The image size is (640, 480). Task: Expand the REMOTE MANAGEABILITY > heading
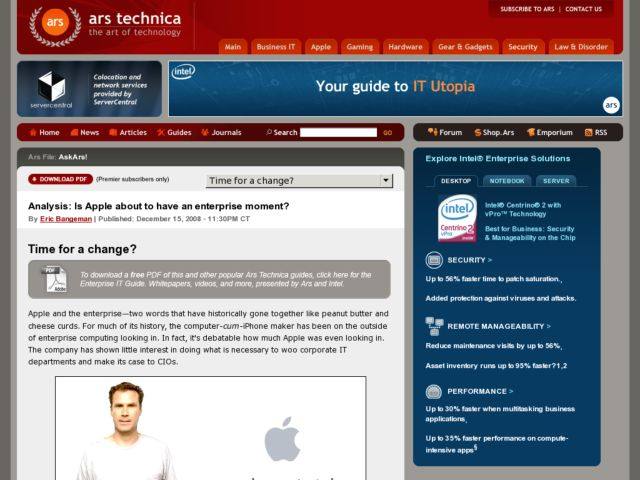pyautogui.click(x=498, y=326)
